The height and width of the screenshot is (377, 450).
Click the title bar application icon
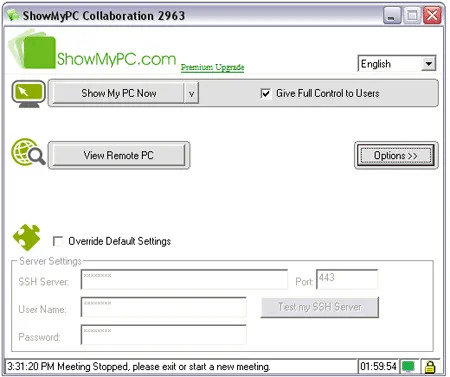pos(13,15)
